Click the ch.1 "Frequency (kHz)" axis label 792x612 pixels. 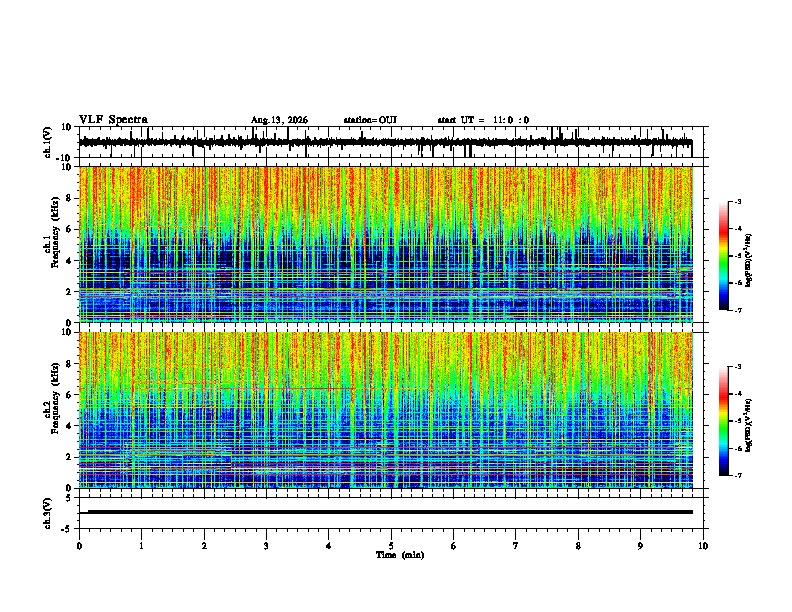(56, 232)
